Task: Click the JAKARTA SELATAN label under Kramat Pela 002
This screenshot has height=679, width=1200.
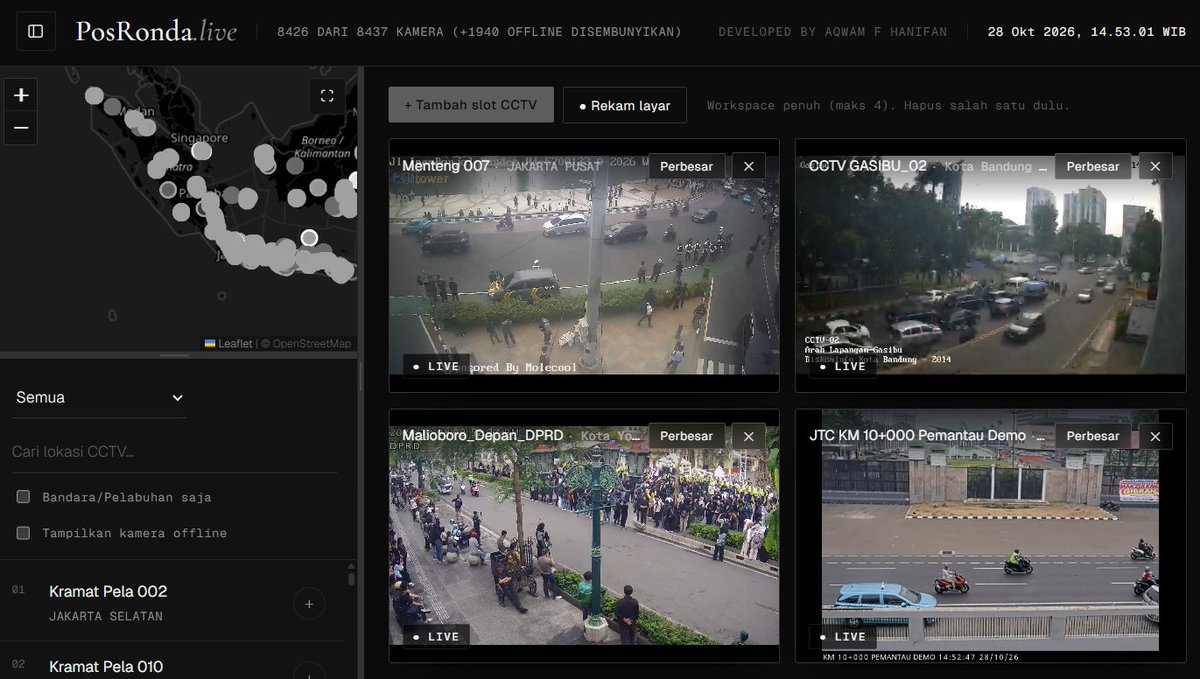Action: pyautogui.click(x=106, y=616)
